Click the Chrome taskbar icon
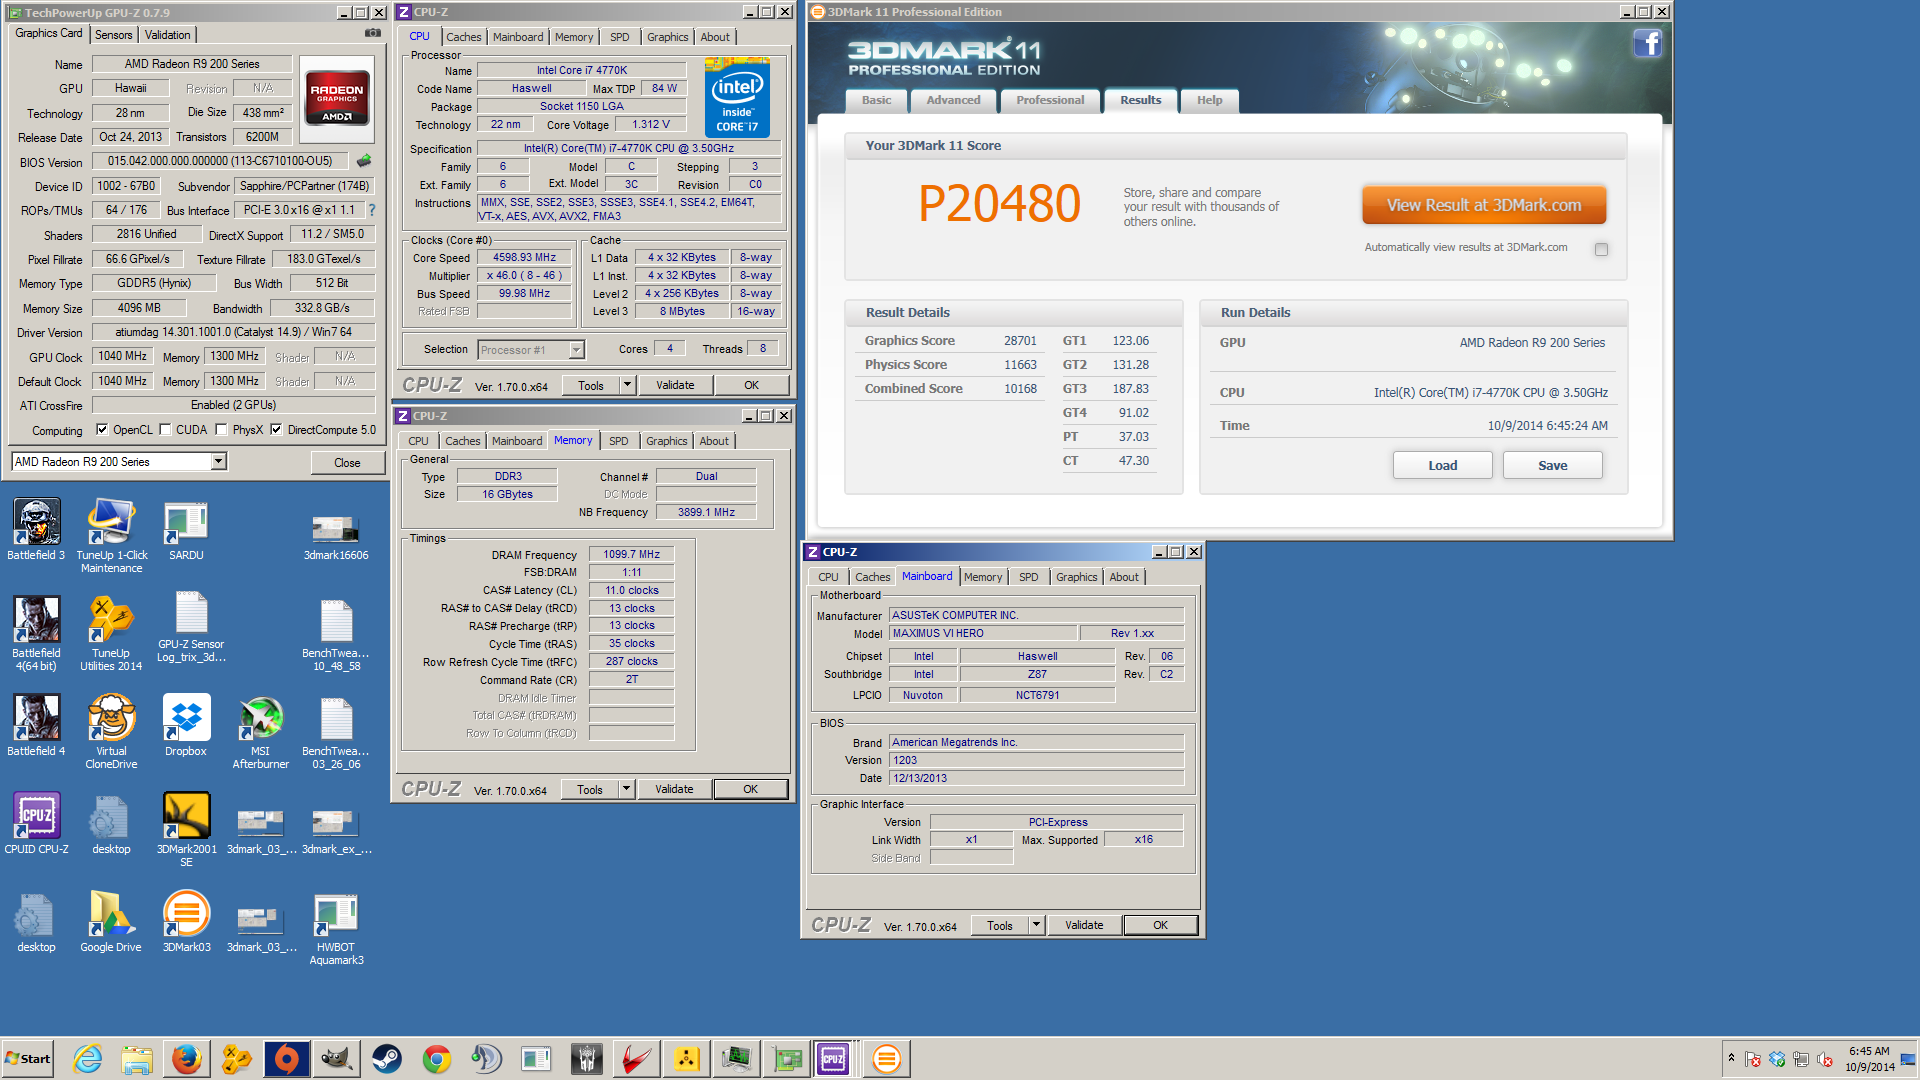 click(437, 1059)
